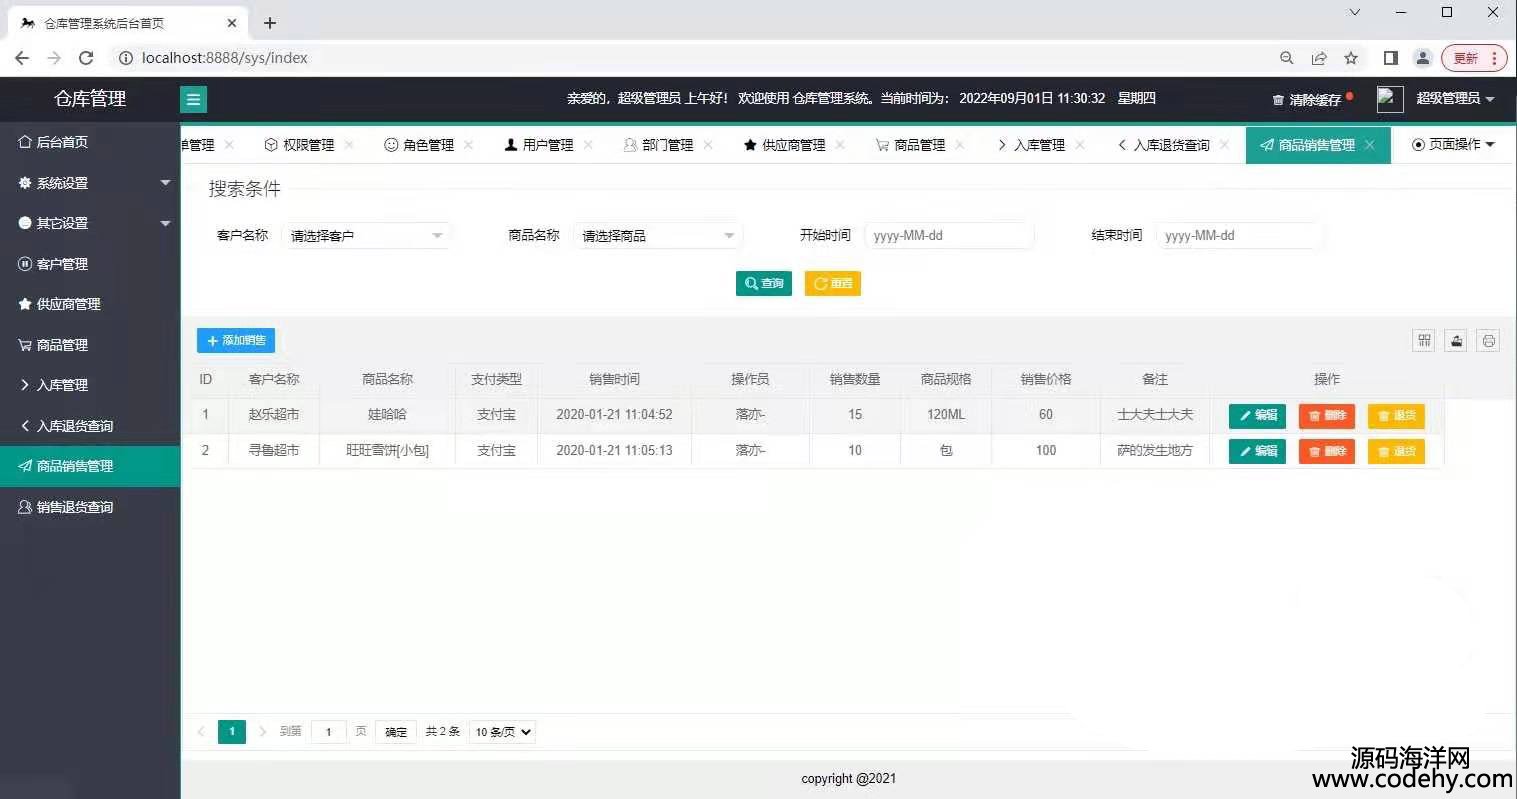Open 供应商管理 in sidebar
This screenshot has width=1517, height=799.
click(90, 304)
